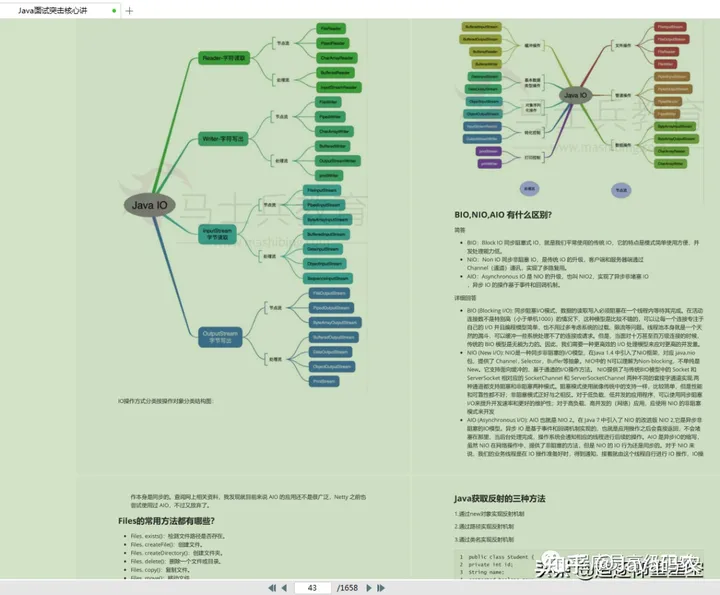Screen dimensions: 720x595
Task: Click the right lavender legend circle under right mind map
Action: 621,190
